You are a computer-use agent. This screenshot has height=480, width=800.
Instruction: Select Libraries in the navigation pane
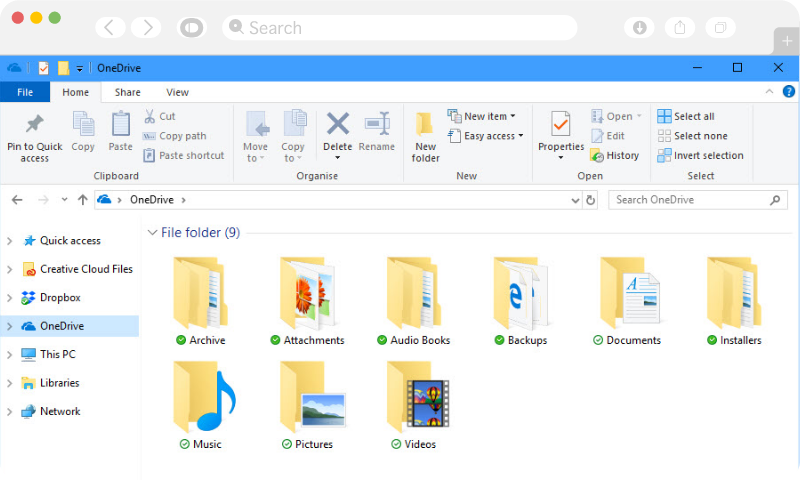(50, 383)
